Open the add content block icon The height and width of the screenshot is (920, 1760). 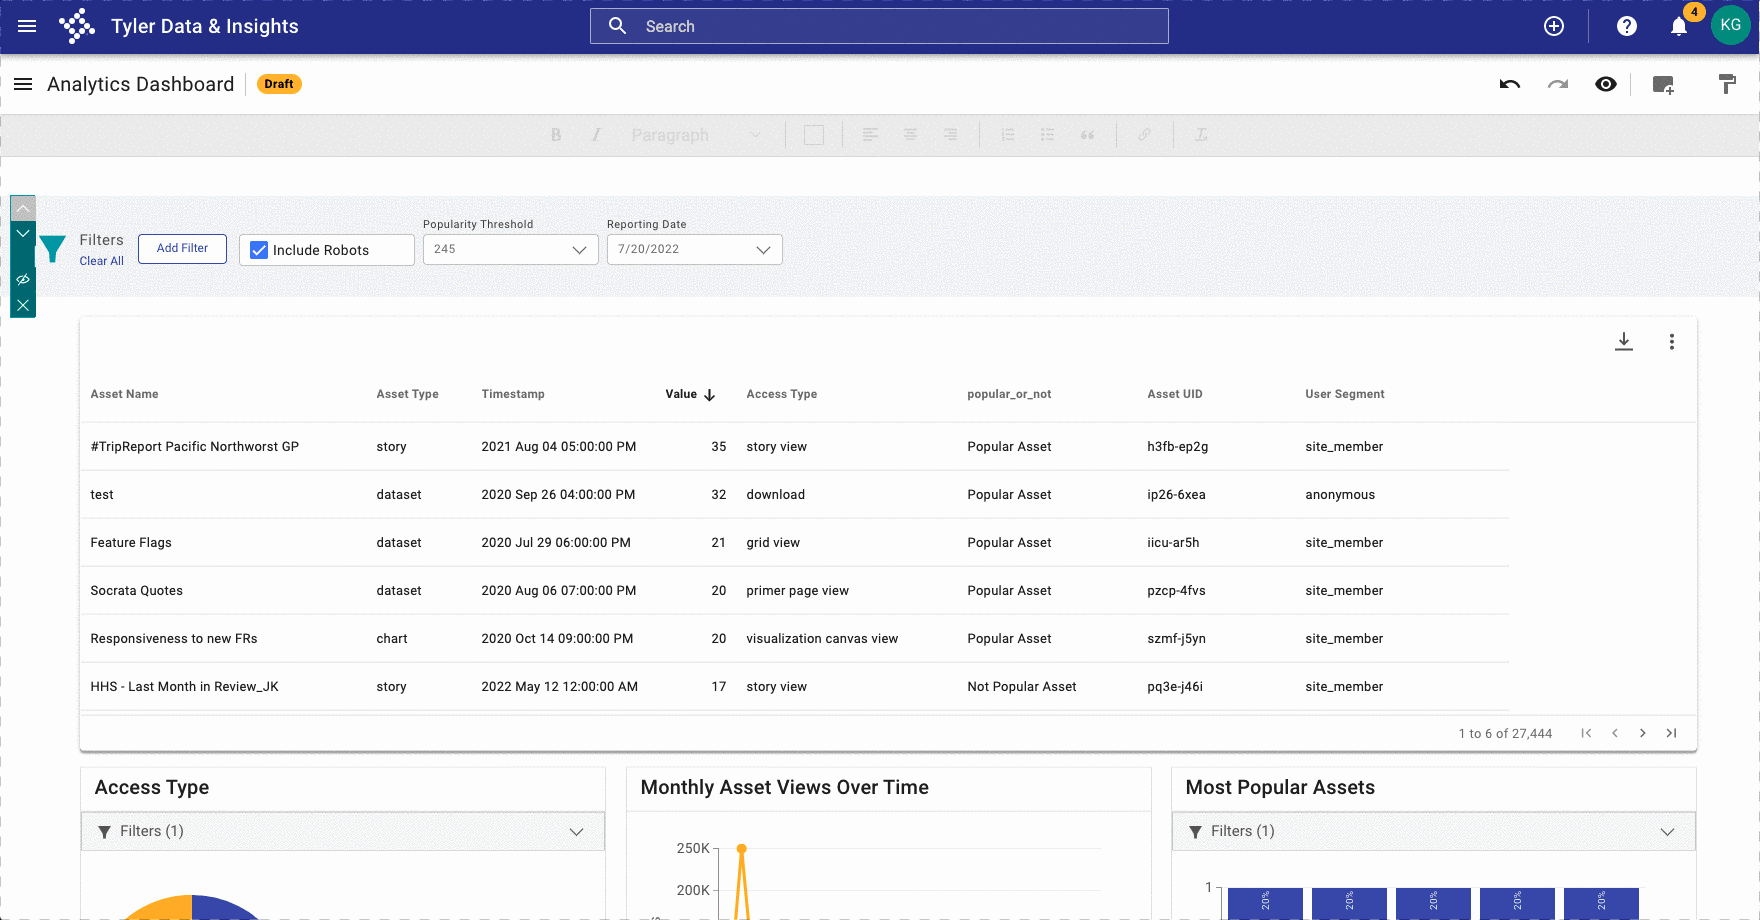point(1663,85)
